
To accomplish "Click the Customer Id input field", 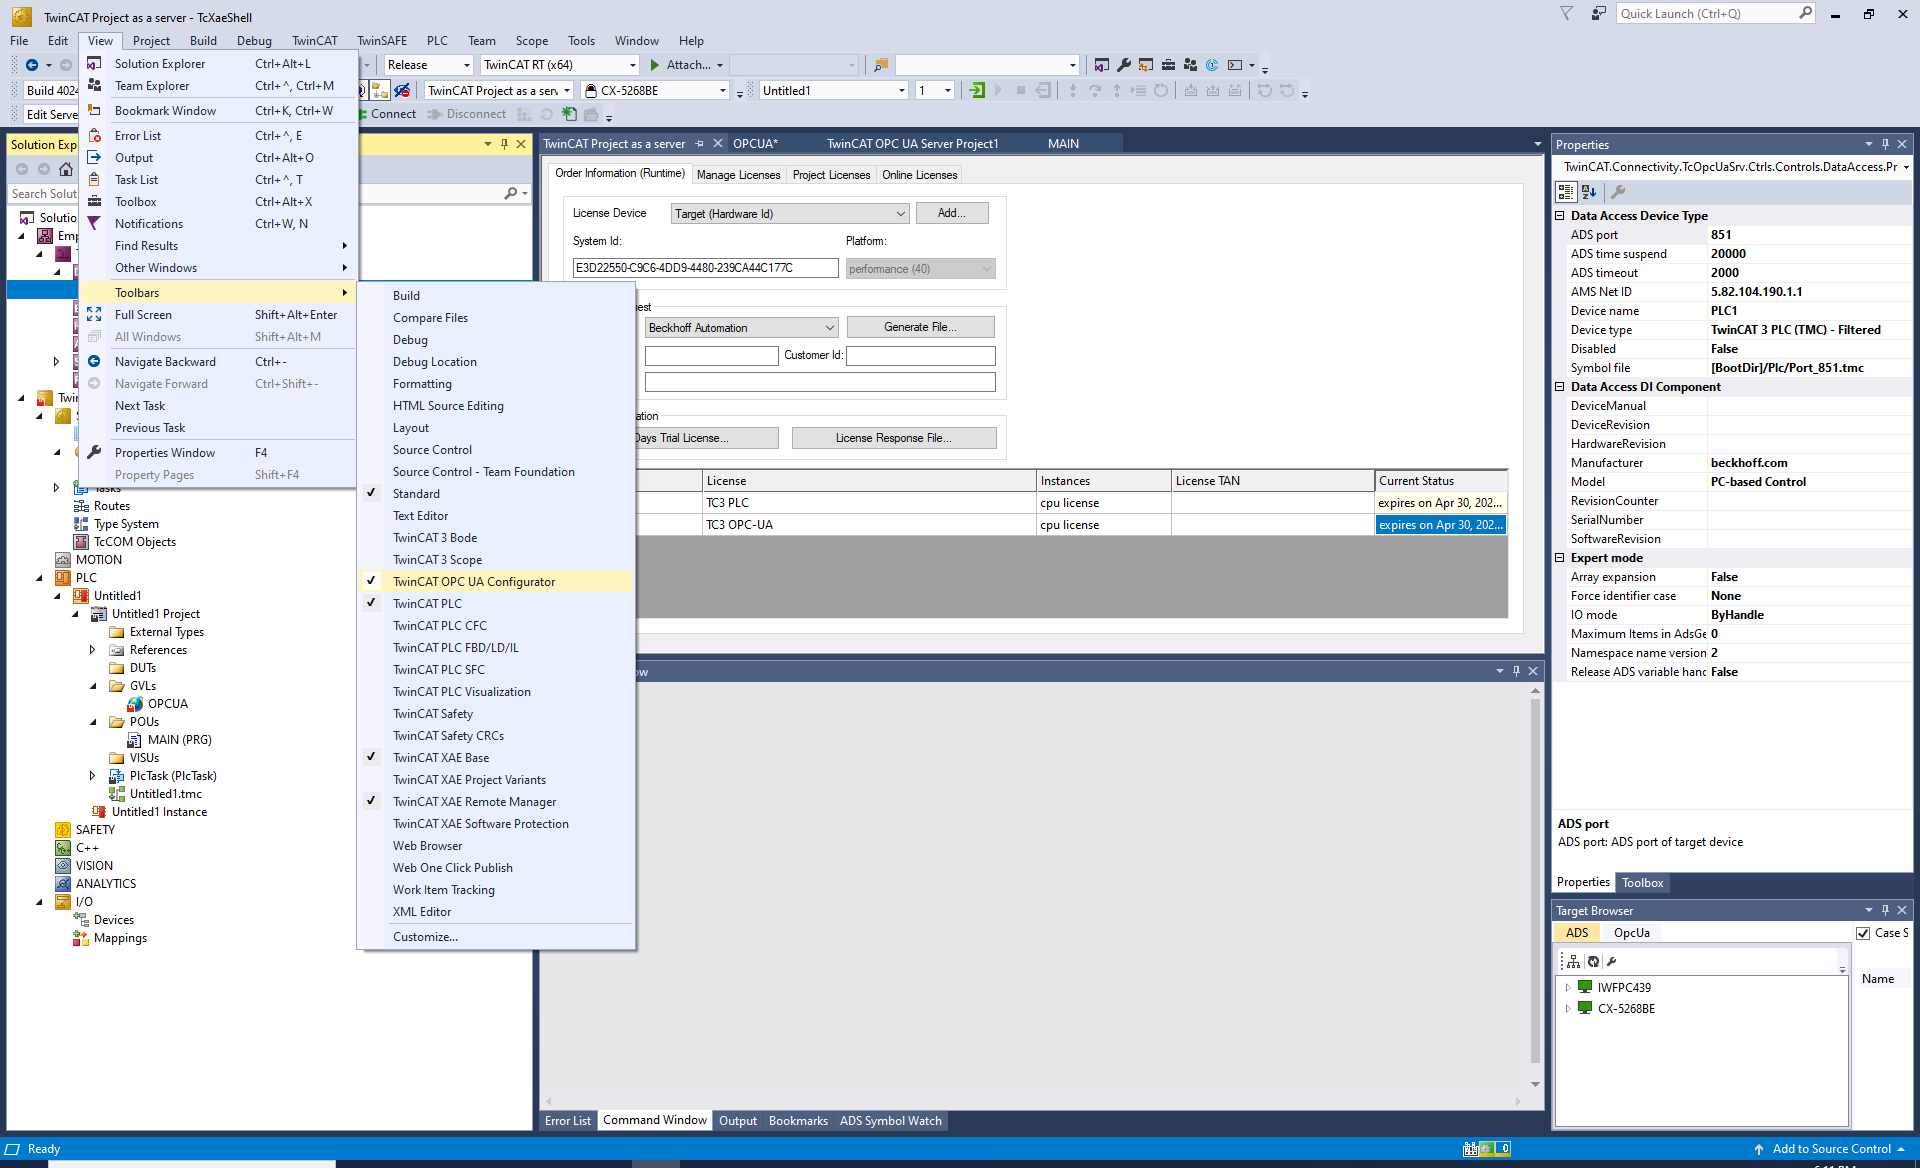I will (920, 355).
